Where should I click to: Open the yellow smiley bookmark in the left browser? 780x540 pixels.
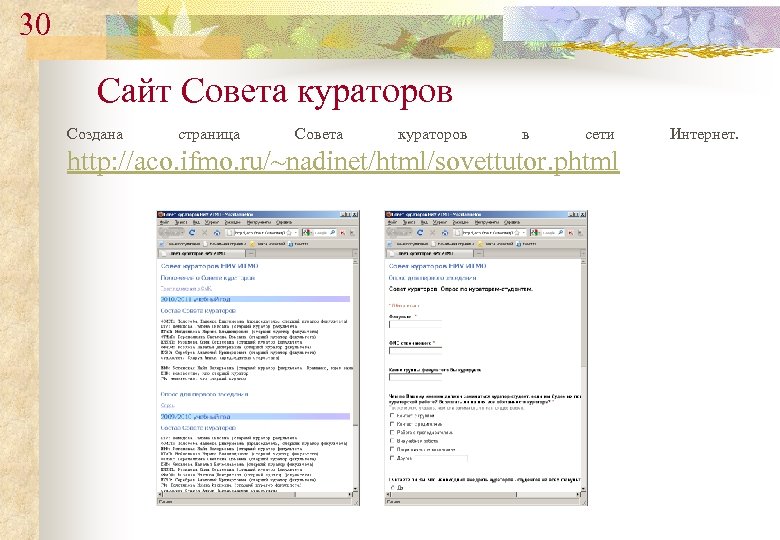[268, 244]
